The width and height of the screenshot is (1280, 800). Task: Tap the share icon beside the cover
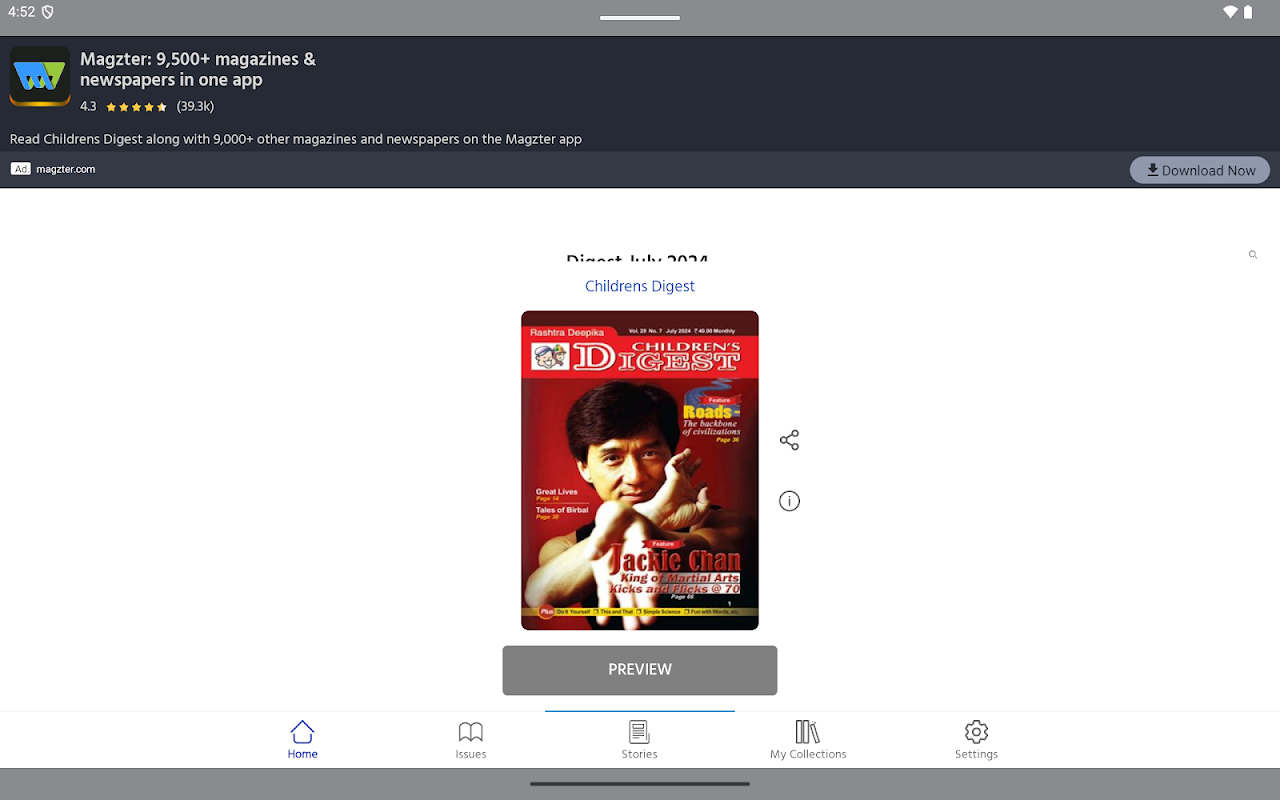(789, 440)
